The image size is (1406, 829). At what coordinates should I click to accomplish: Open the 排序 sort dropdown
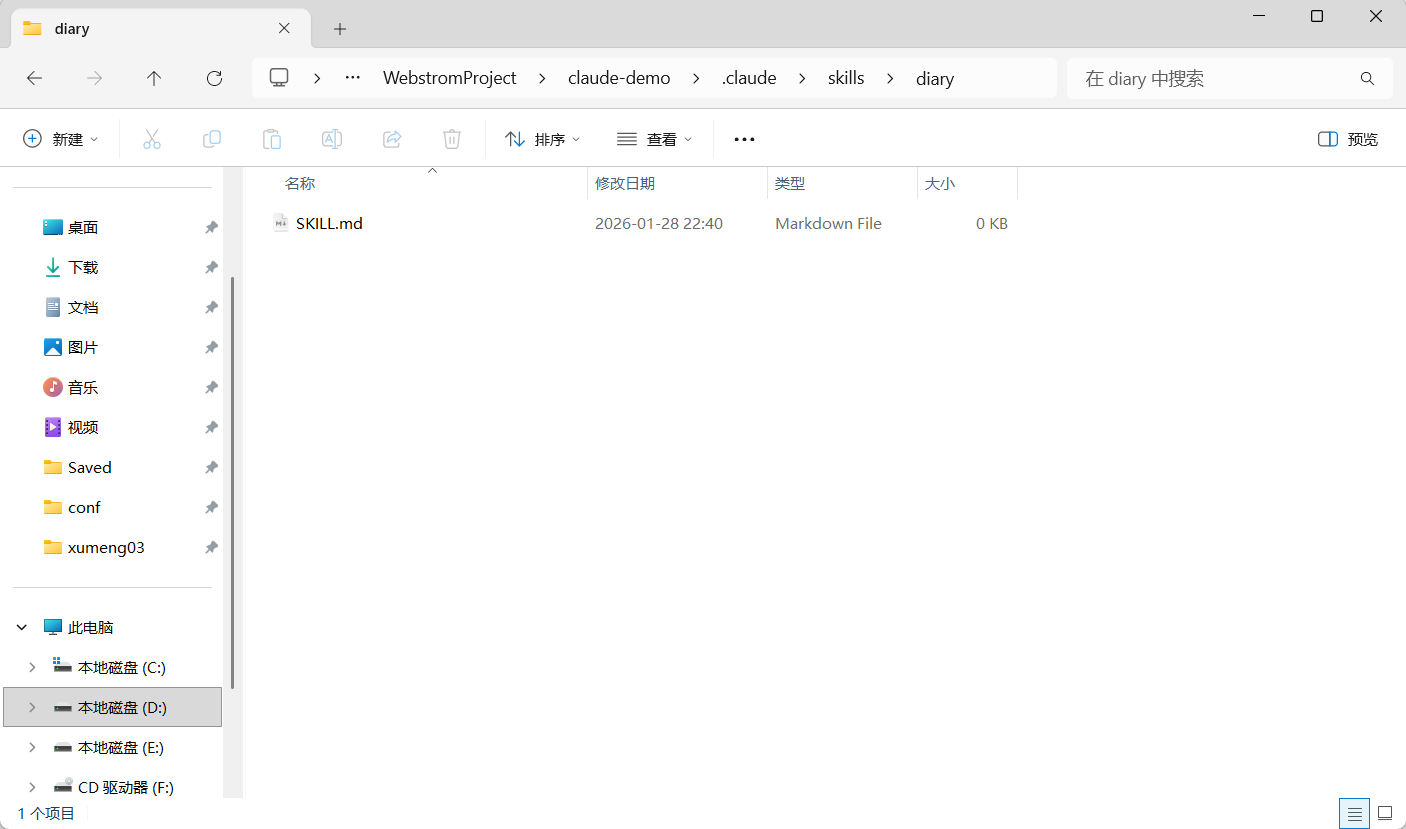542,139
